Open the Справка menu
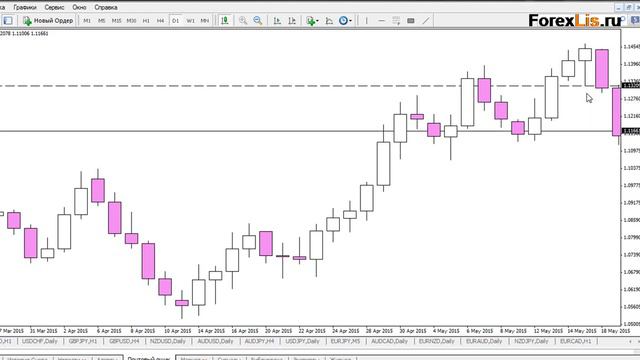Viewport: 640px width, 360px height. coord(106,7)
